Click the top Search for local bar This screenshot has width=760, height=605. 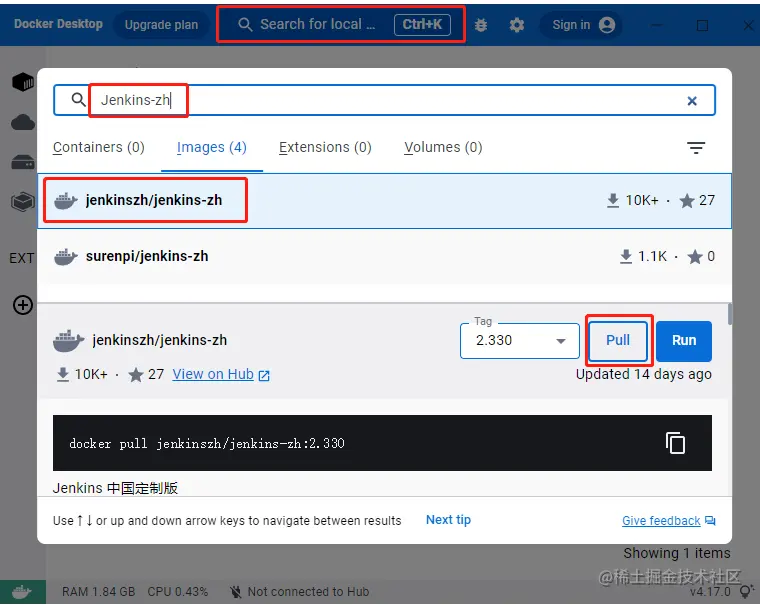(x=341, y=24)
